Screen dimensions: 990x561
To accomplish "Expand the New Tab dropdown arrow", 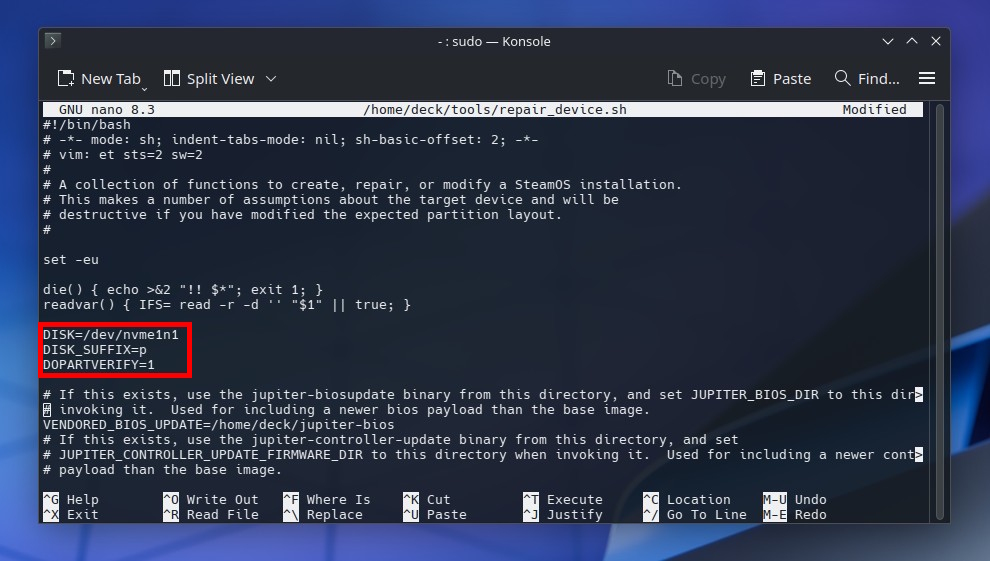I will 145,89.
